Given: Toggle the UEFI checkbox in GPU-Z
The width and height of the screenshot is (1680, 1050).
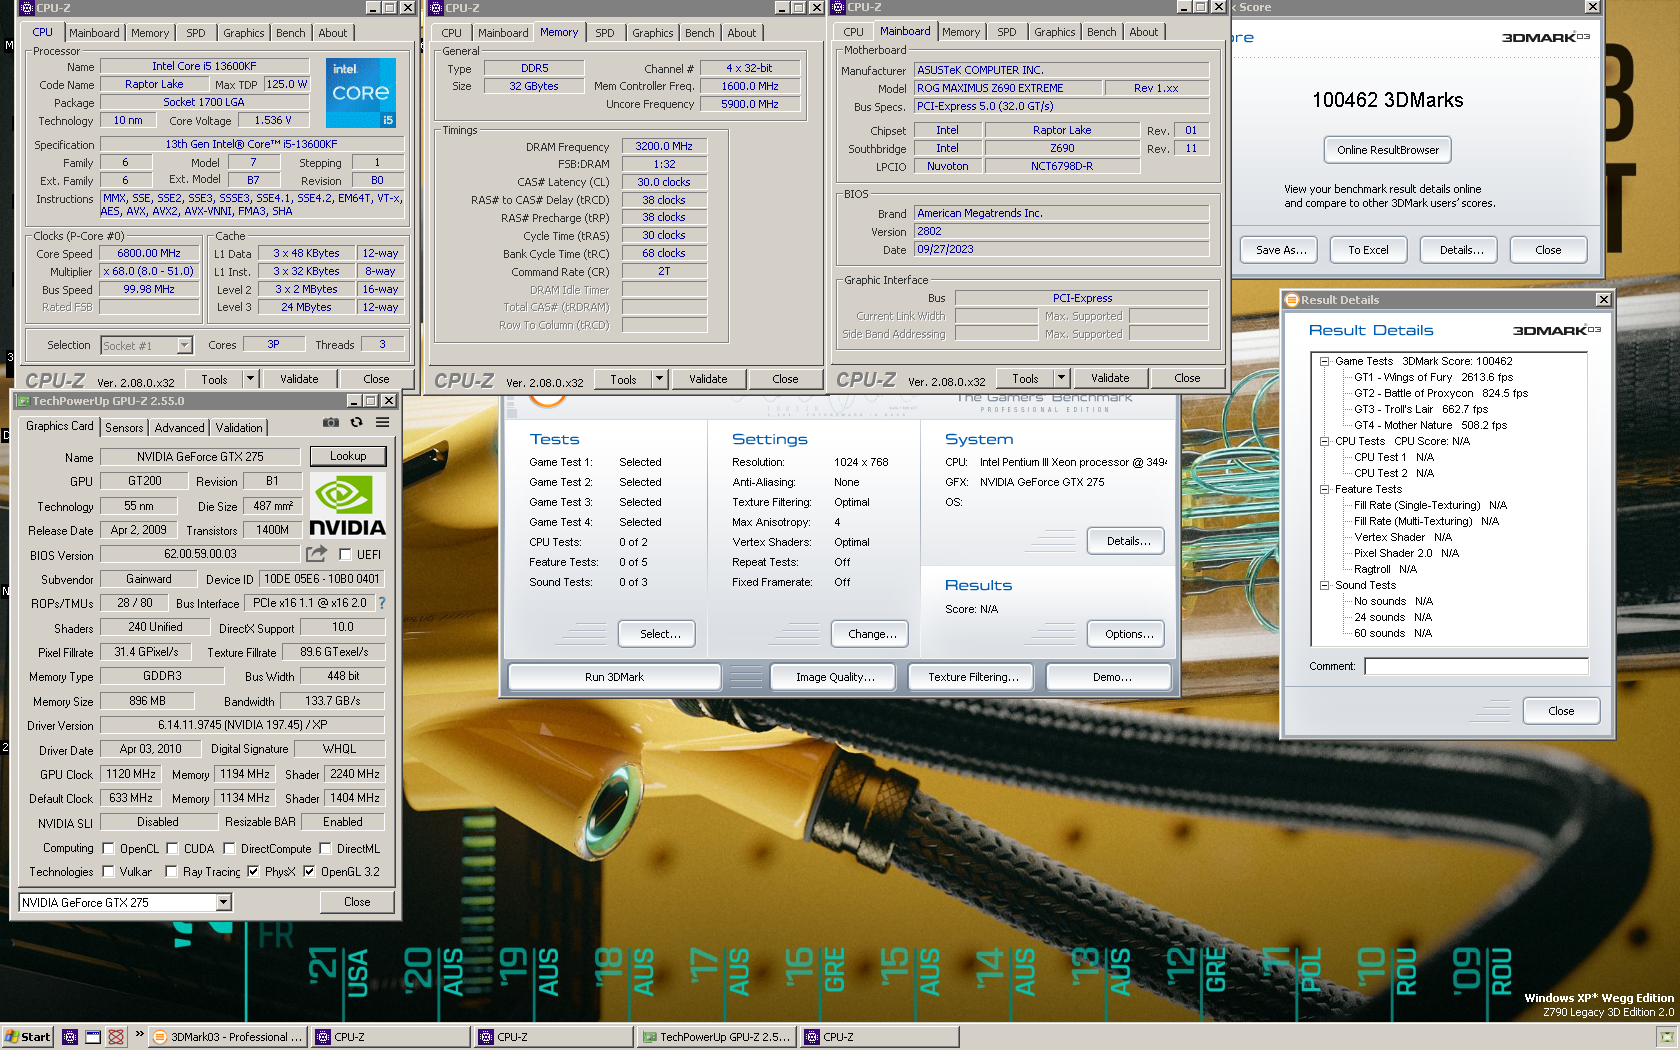Looking at the screenshot, I should click(x=345, y=554).
